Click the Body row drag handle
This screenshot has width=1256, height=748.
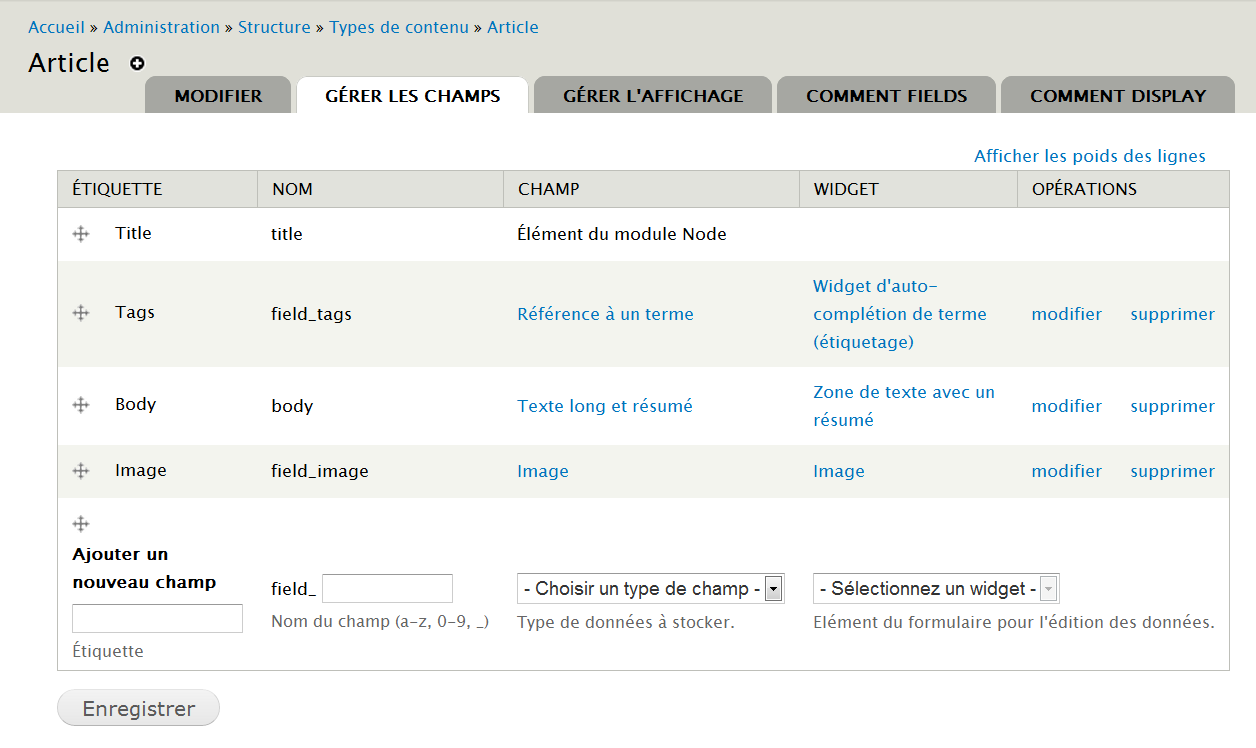click(81, 405)
